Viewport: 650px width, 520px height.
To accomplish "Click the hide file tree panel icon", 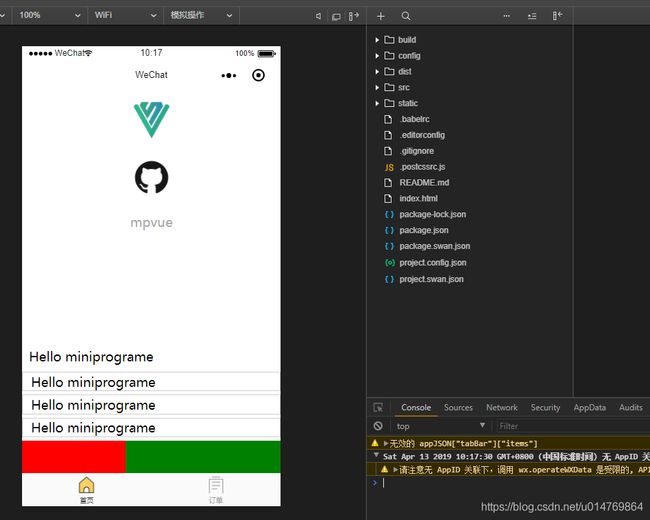I will [x=557, y=16].
